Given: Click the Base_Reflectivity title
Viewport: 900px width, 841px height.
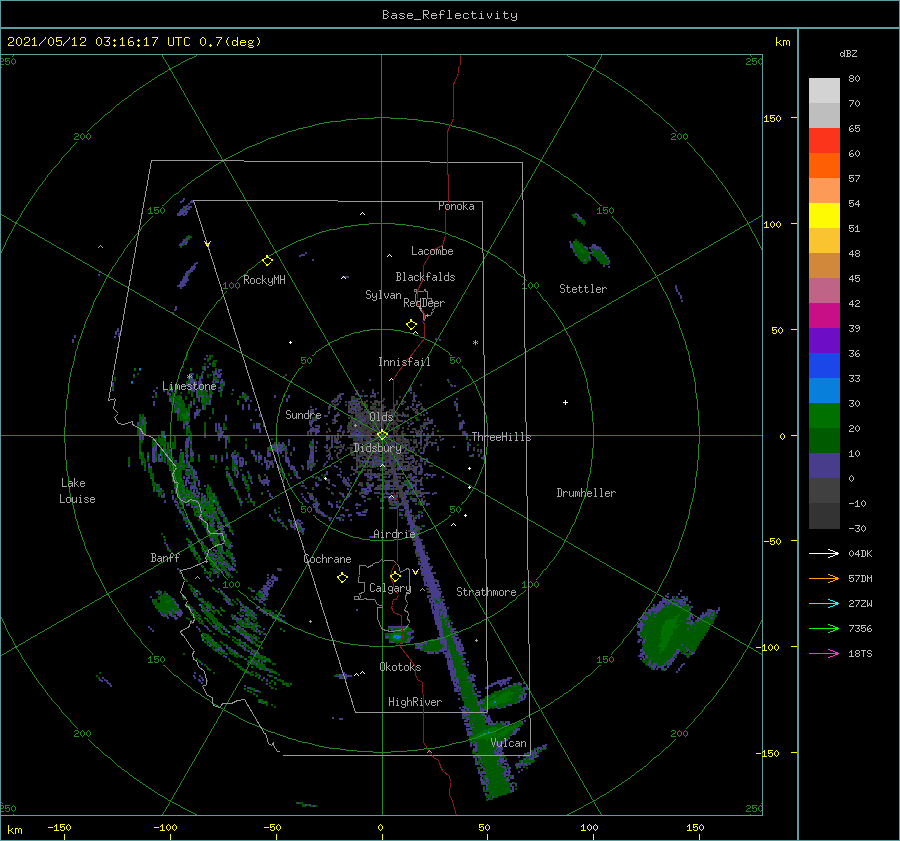Looking at the screenshot, I should pyautogui.click(x=450, y=15).
